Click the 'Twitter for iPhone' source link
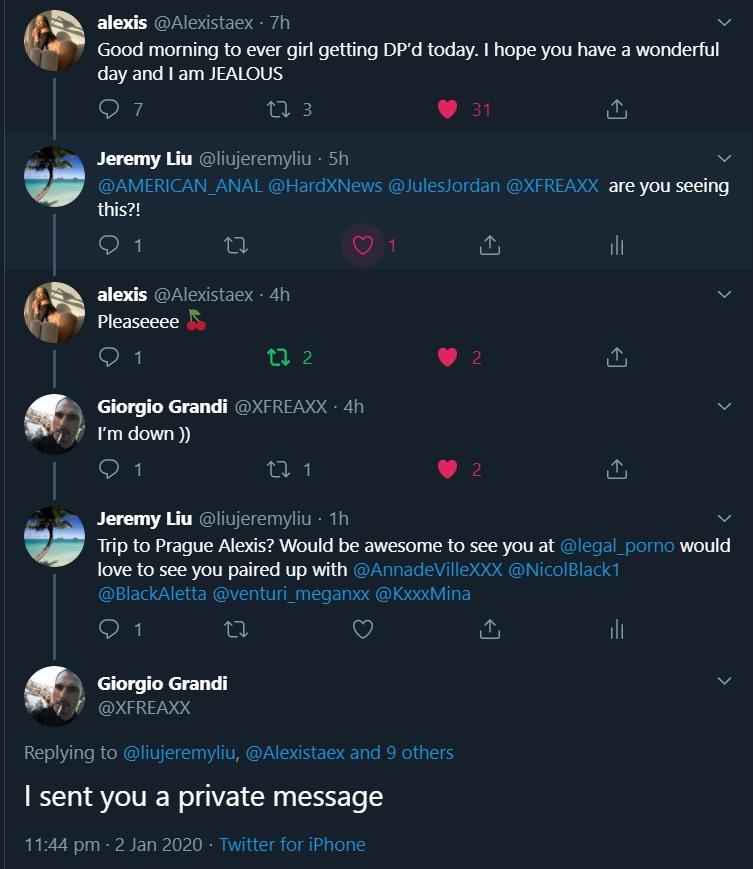Image resolution: width=753 pixels, height=869 pixels. [x=292, y=845]
